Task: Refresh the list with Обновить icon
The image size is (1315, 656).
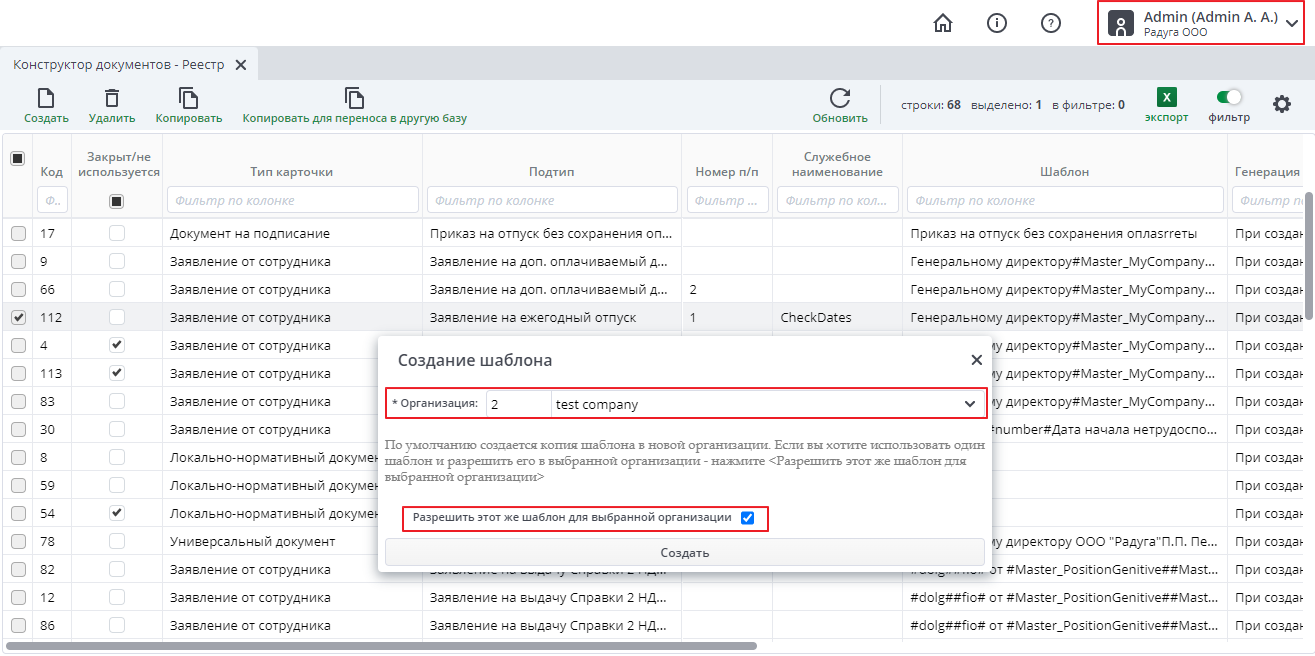Action: coord(839,98)
